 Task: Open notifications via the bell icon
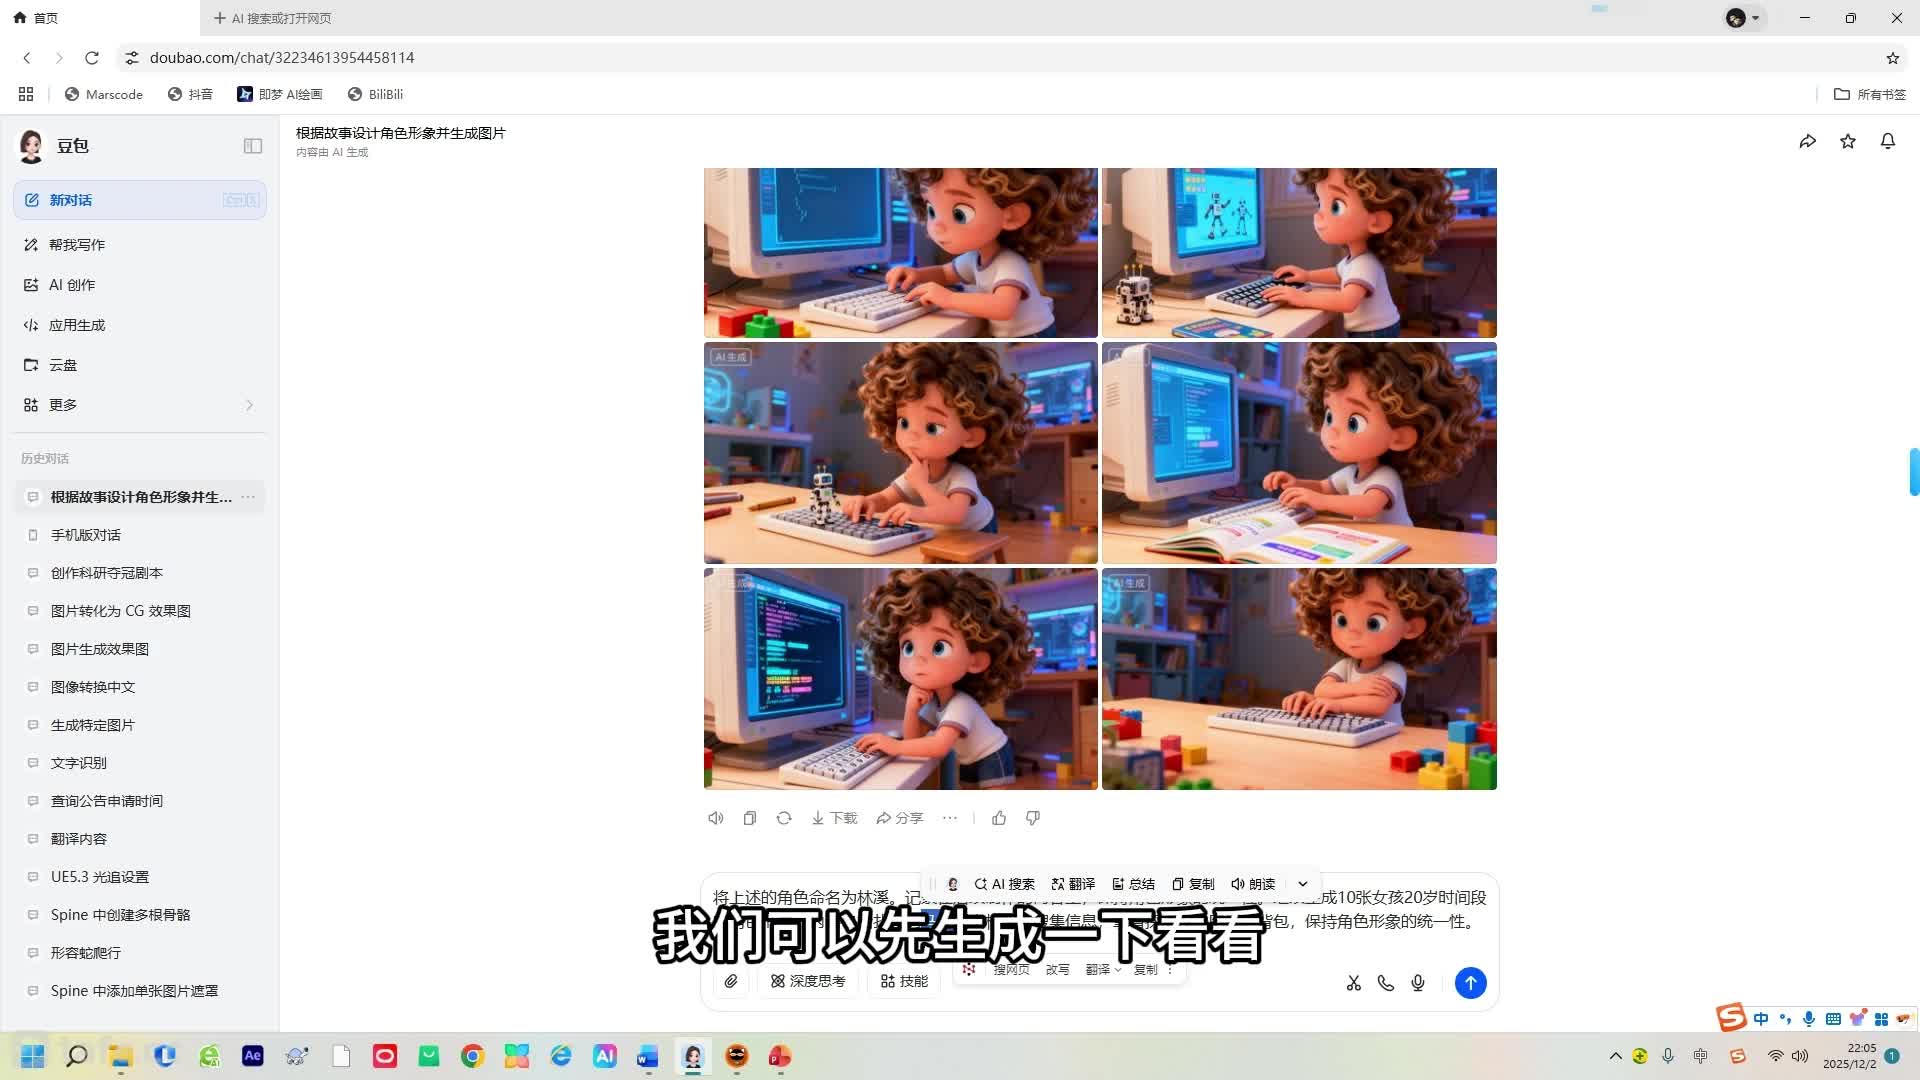(x=1888, y=141)
